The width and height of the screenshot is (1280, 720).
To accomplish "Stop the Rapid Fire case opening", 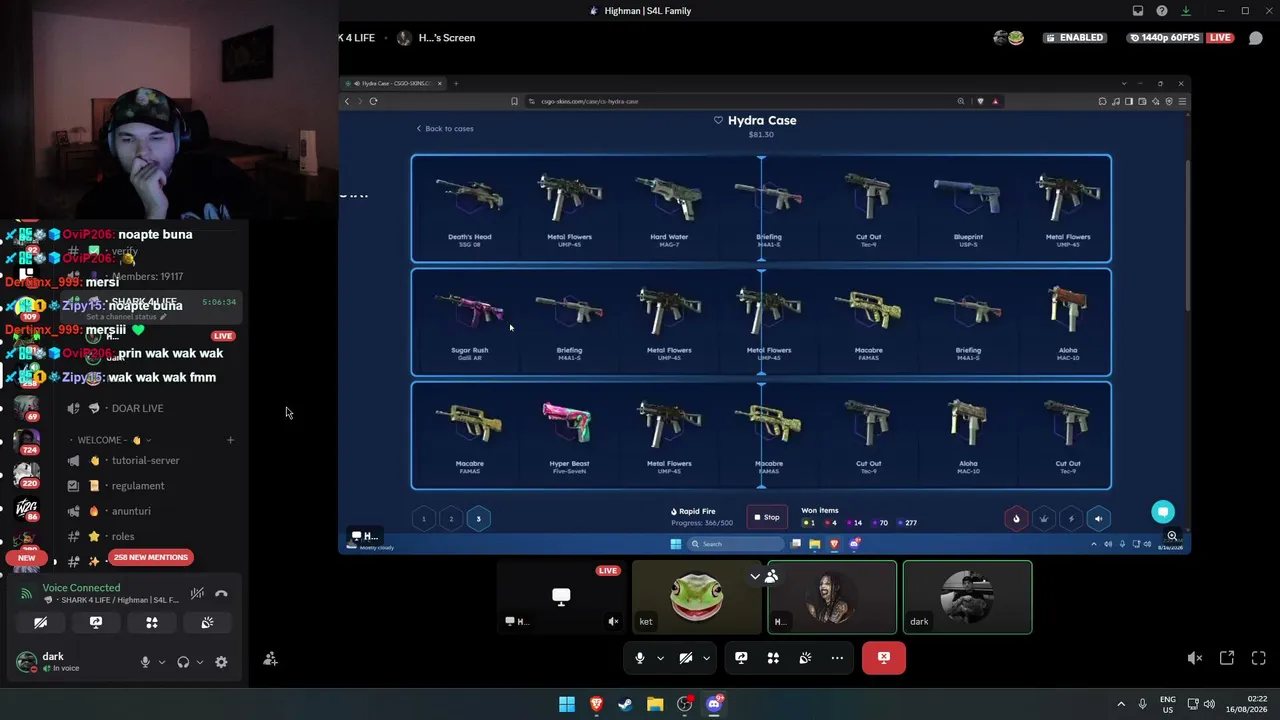I will pos(766,517).
